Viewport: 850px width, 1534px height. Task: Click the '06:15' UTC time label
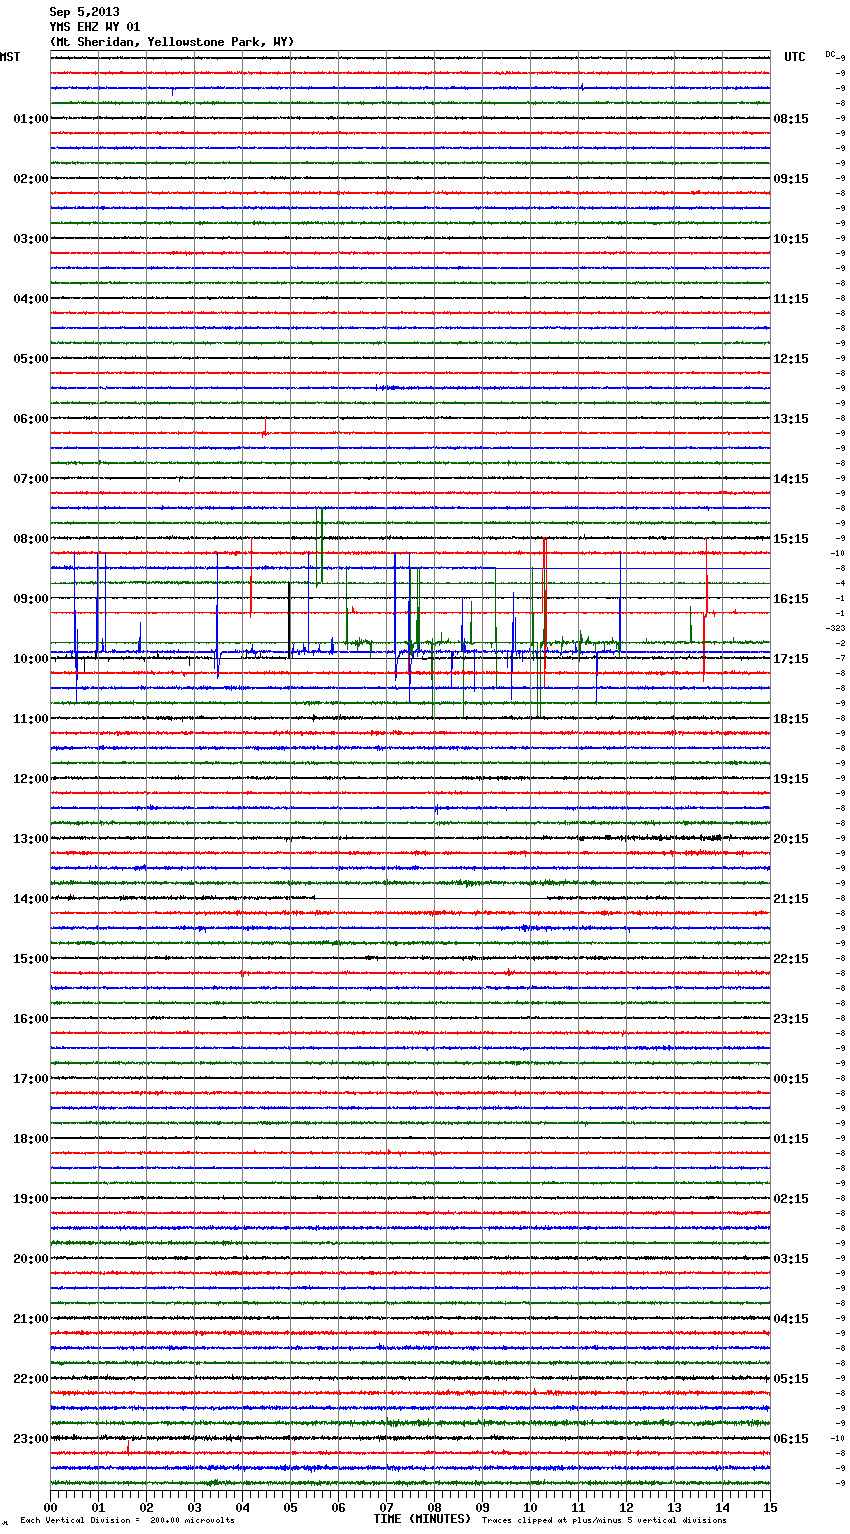791,1439
